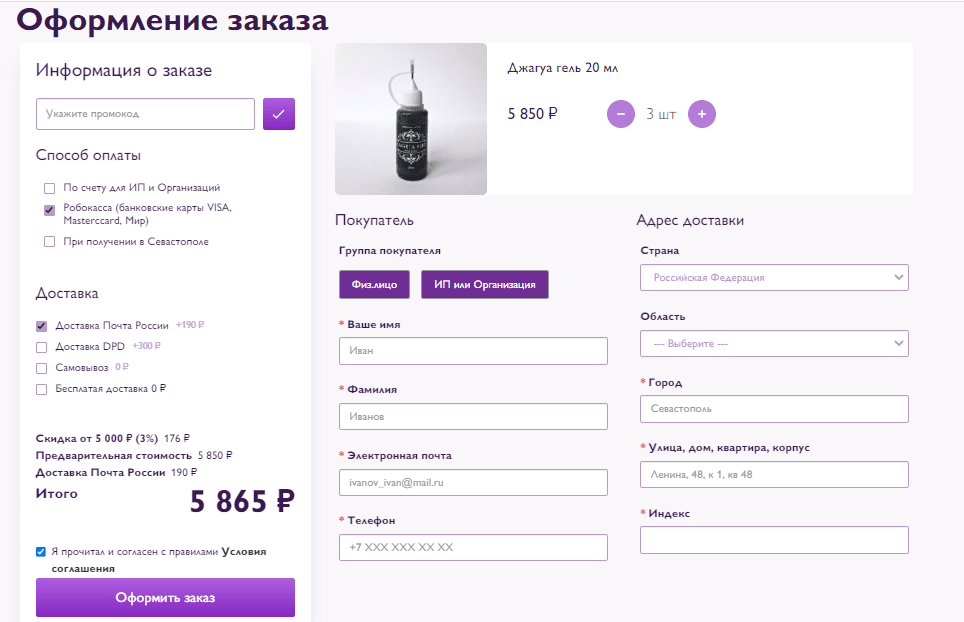Select Физ.лицо buyer group
The height and width of the screenshot is (622, 964).
374,285
